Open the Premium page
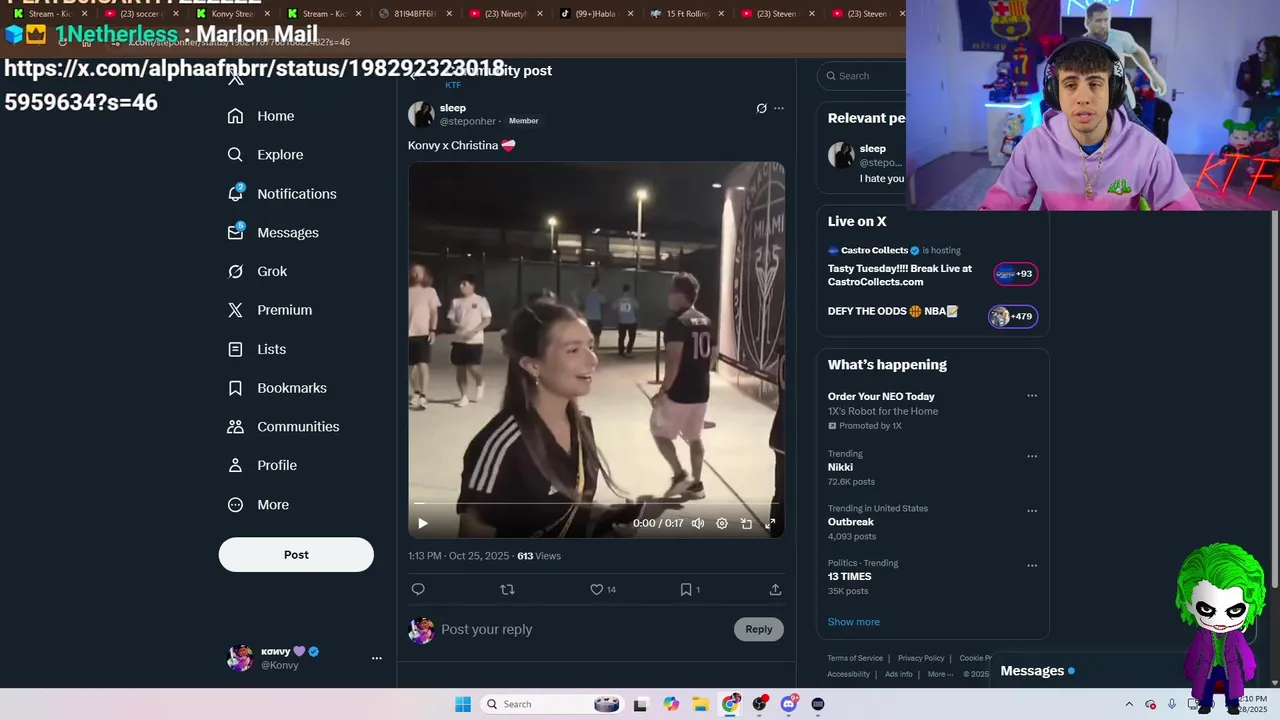 [270, 310]
